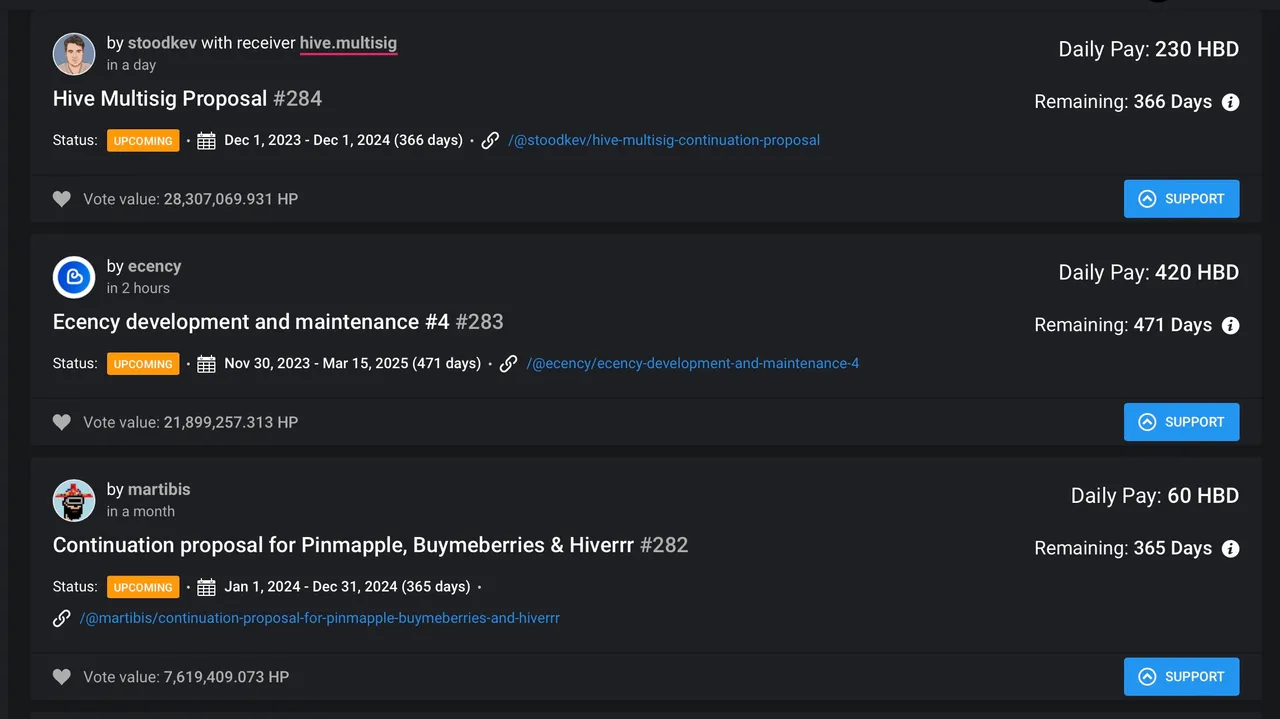Open the martibis author name link
1280x719 pixels.
click(159, 489)
